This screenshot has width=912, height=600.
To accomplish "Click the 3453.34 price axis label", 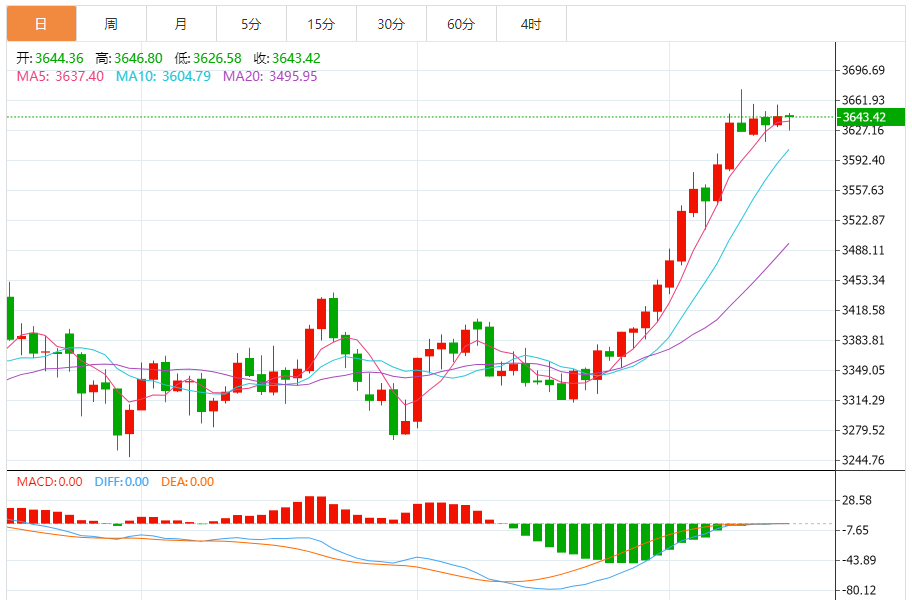I will 863,280.
